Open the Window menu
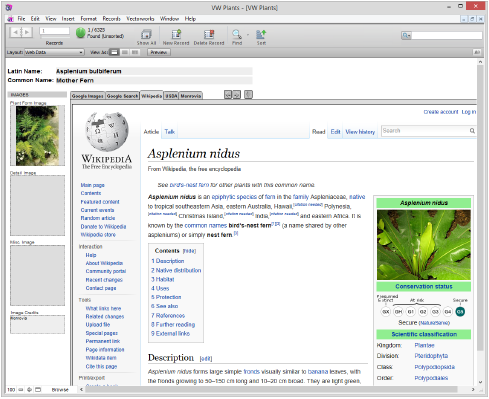 click(x=169, y=19)
